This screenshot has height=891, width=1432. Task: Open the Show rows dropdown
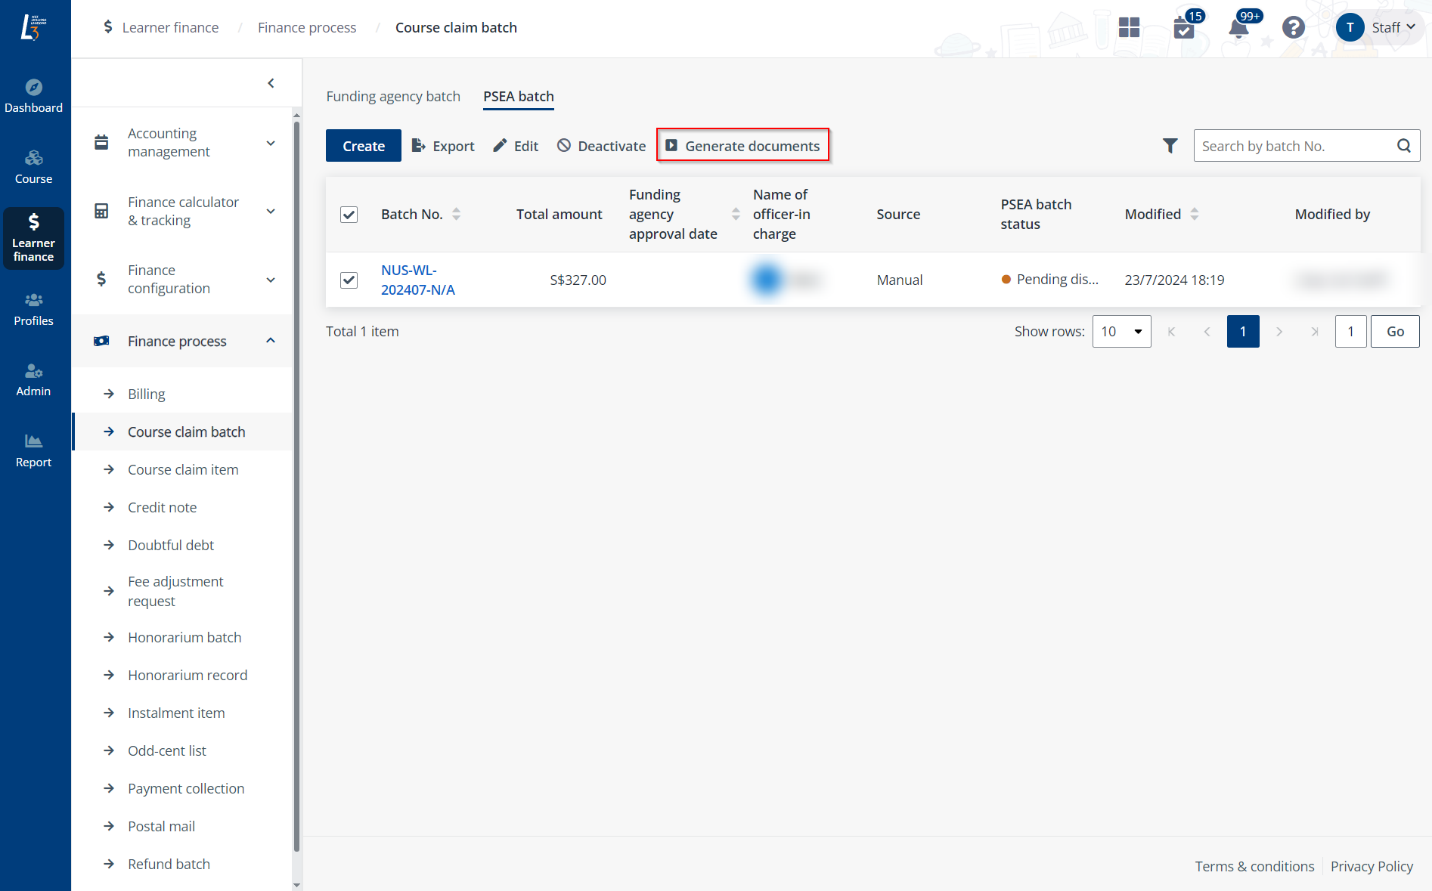click(x=1121, y=331)
